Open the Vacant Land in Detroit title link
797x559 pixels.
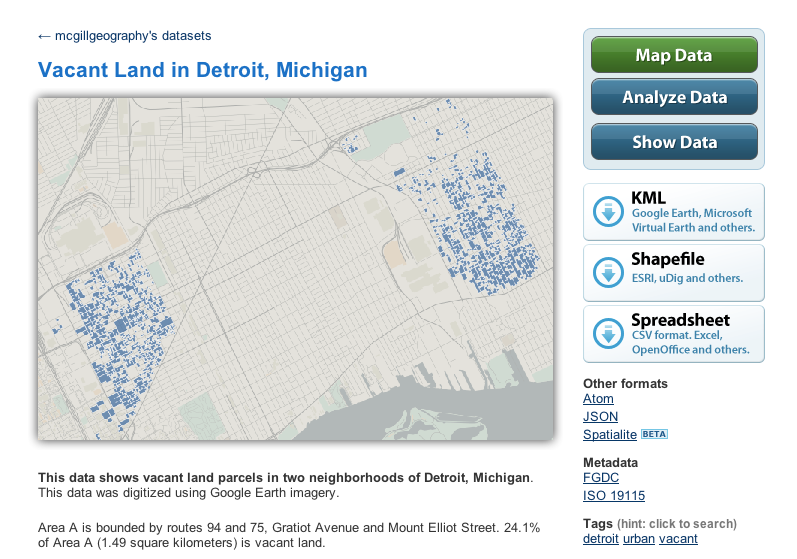tap(203, 71)
